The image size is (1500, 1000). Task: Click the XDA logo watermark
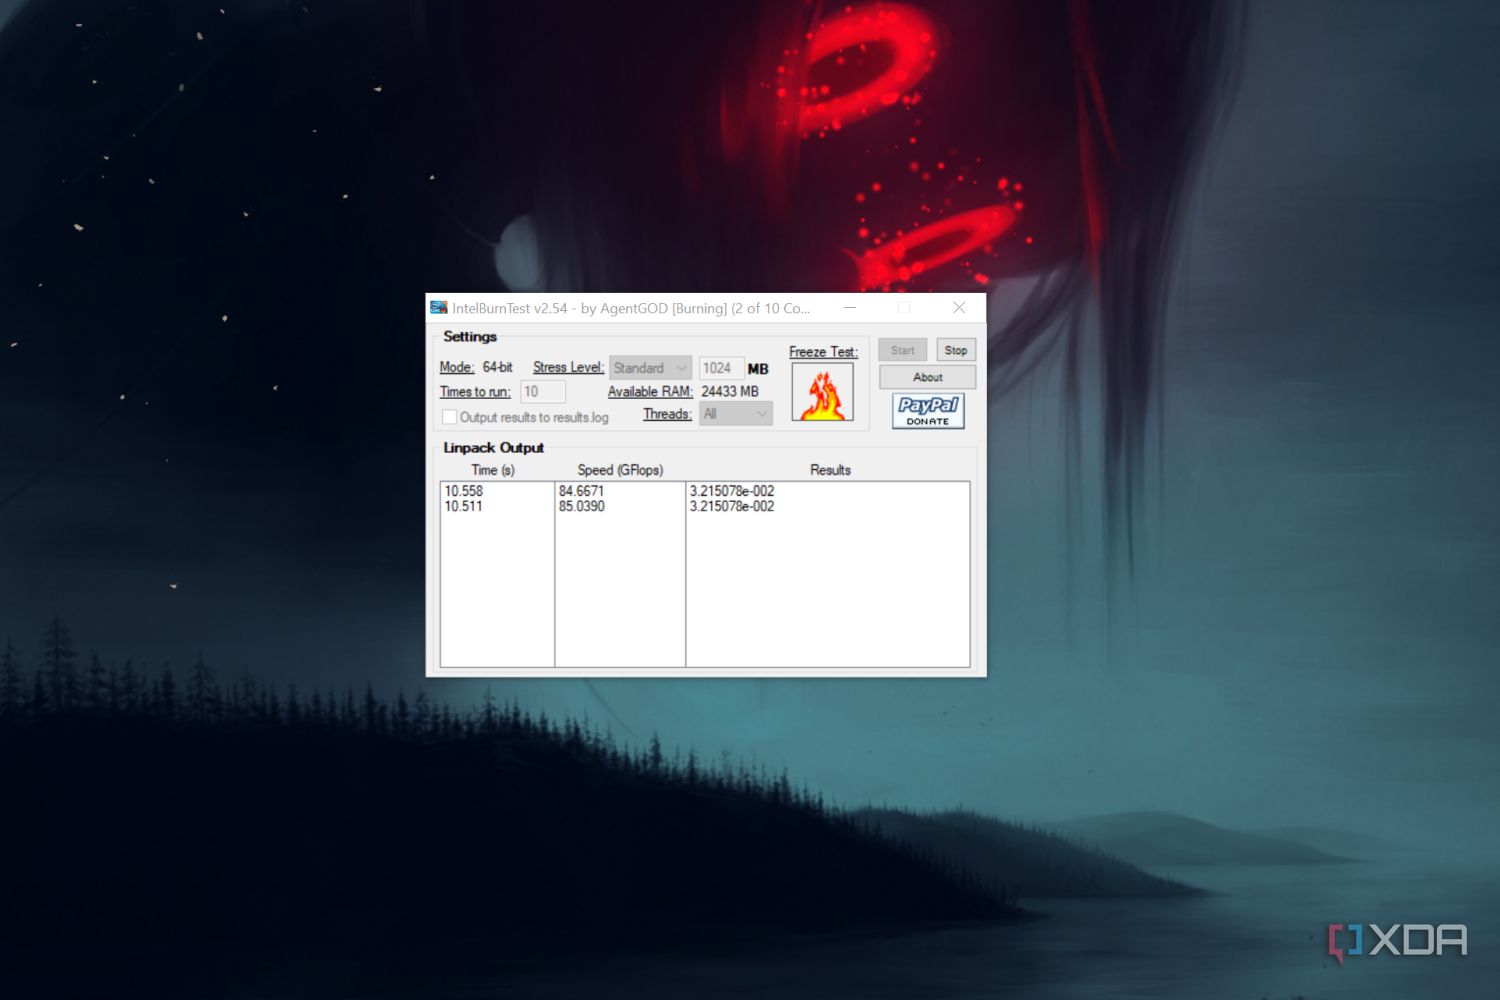(x=1396, y=938)
